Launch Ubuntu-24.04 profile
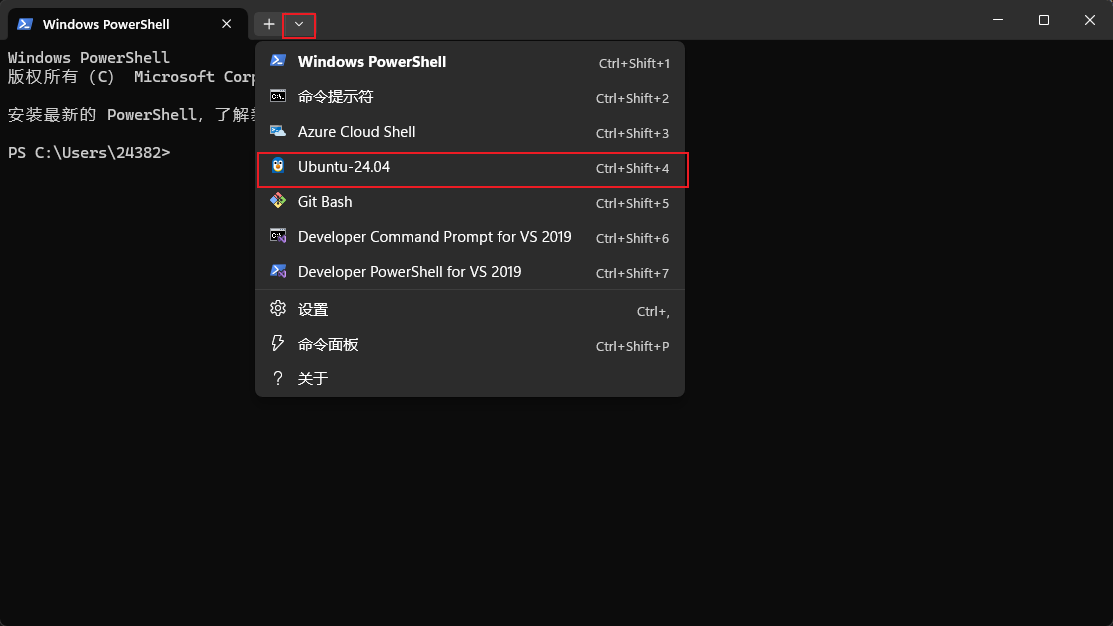The image size is (1113, 626). (x=470, y=167)
